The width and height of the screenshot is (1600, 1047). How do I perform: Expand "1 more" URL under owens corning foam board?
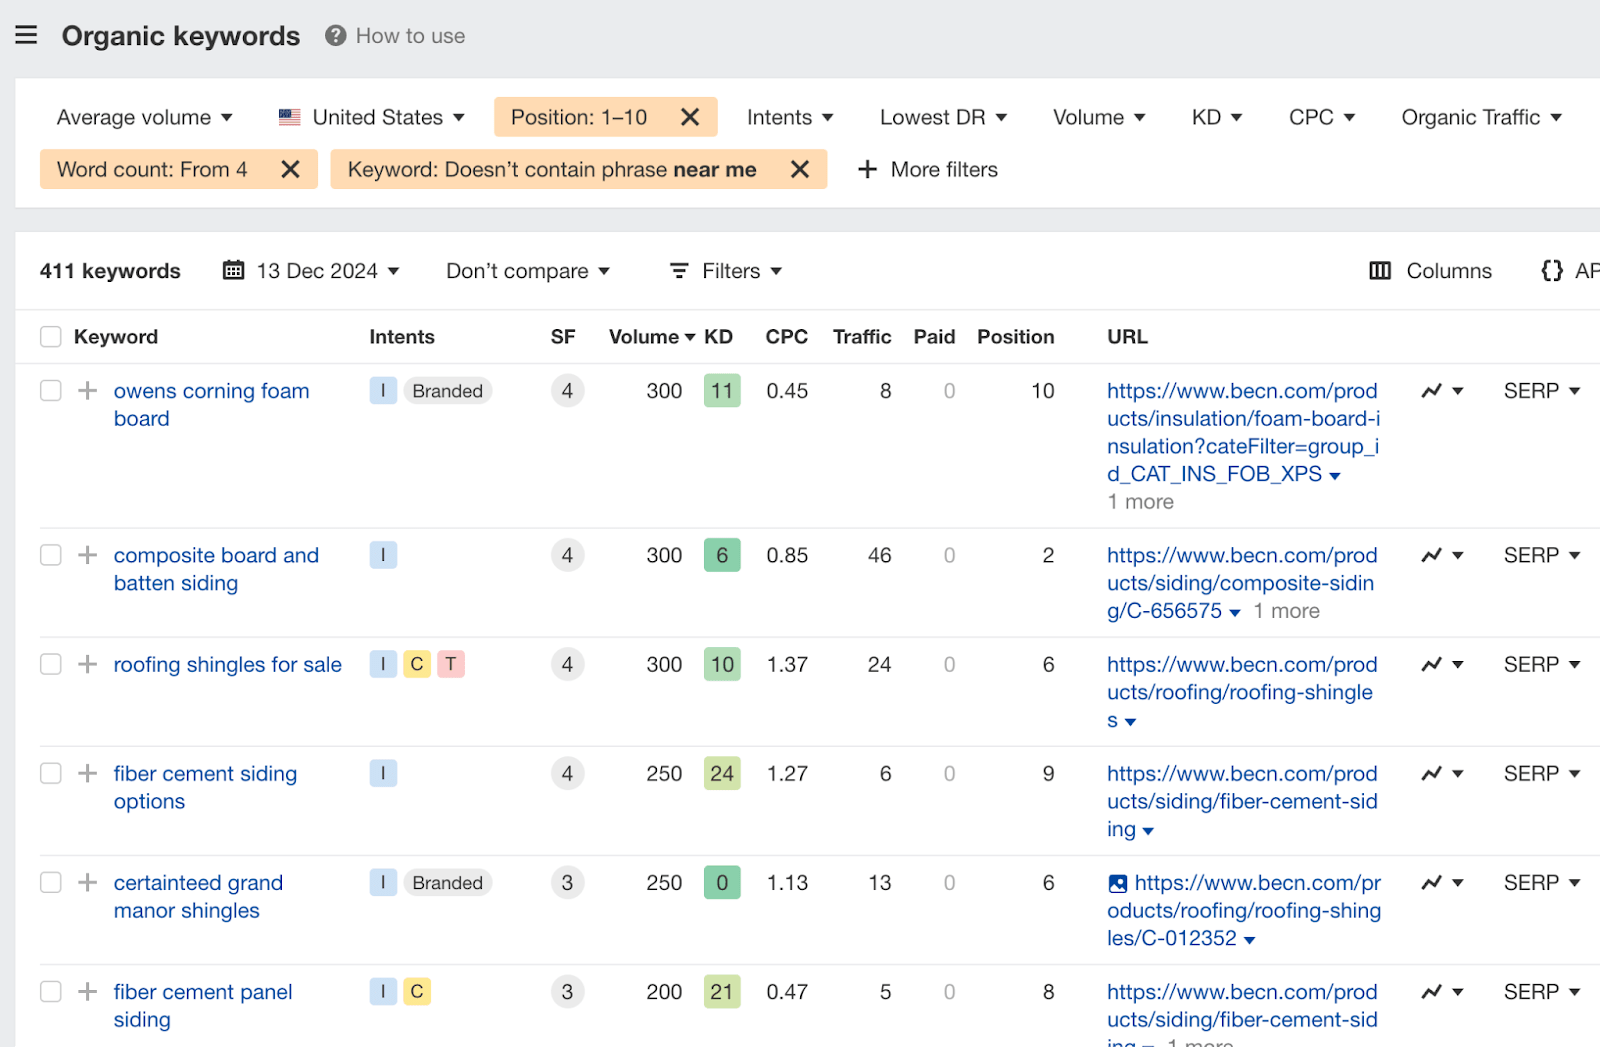[1139, 501]
